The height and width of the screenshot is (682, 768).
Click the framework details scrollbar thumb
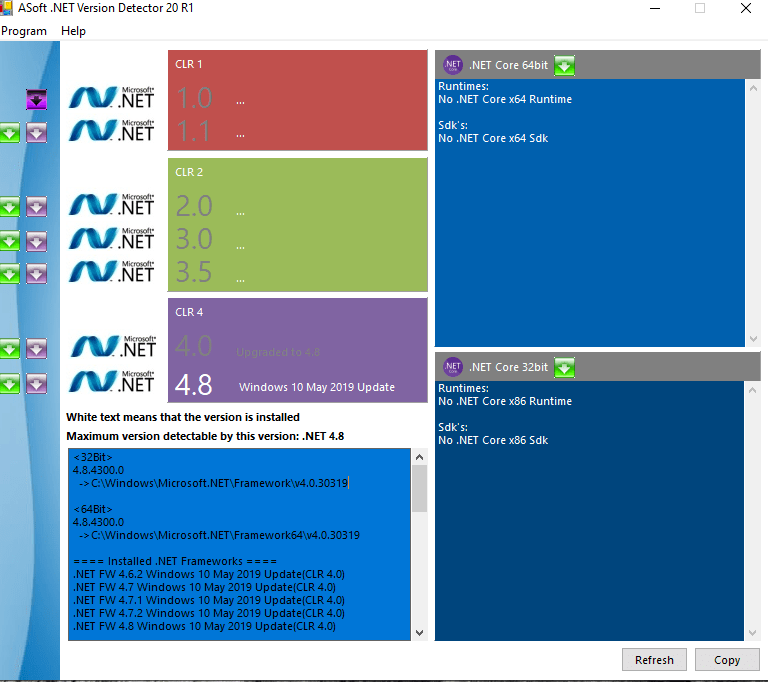(x=419, y=488)
